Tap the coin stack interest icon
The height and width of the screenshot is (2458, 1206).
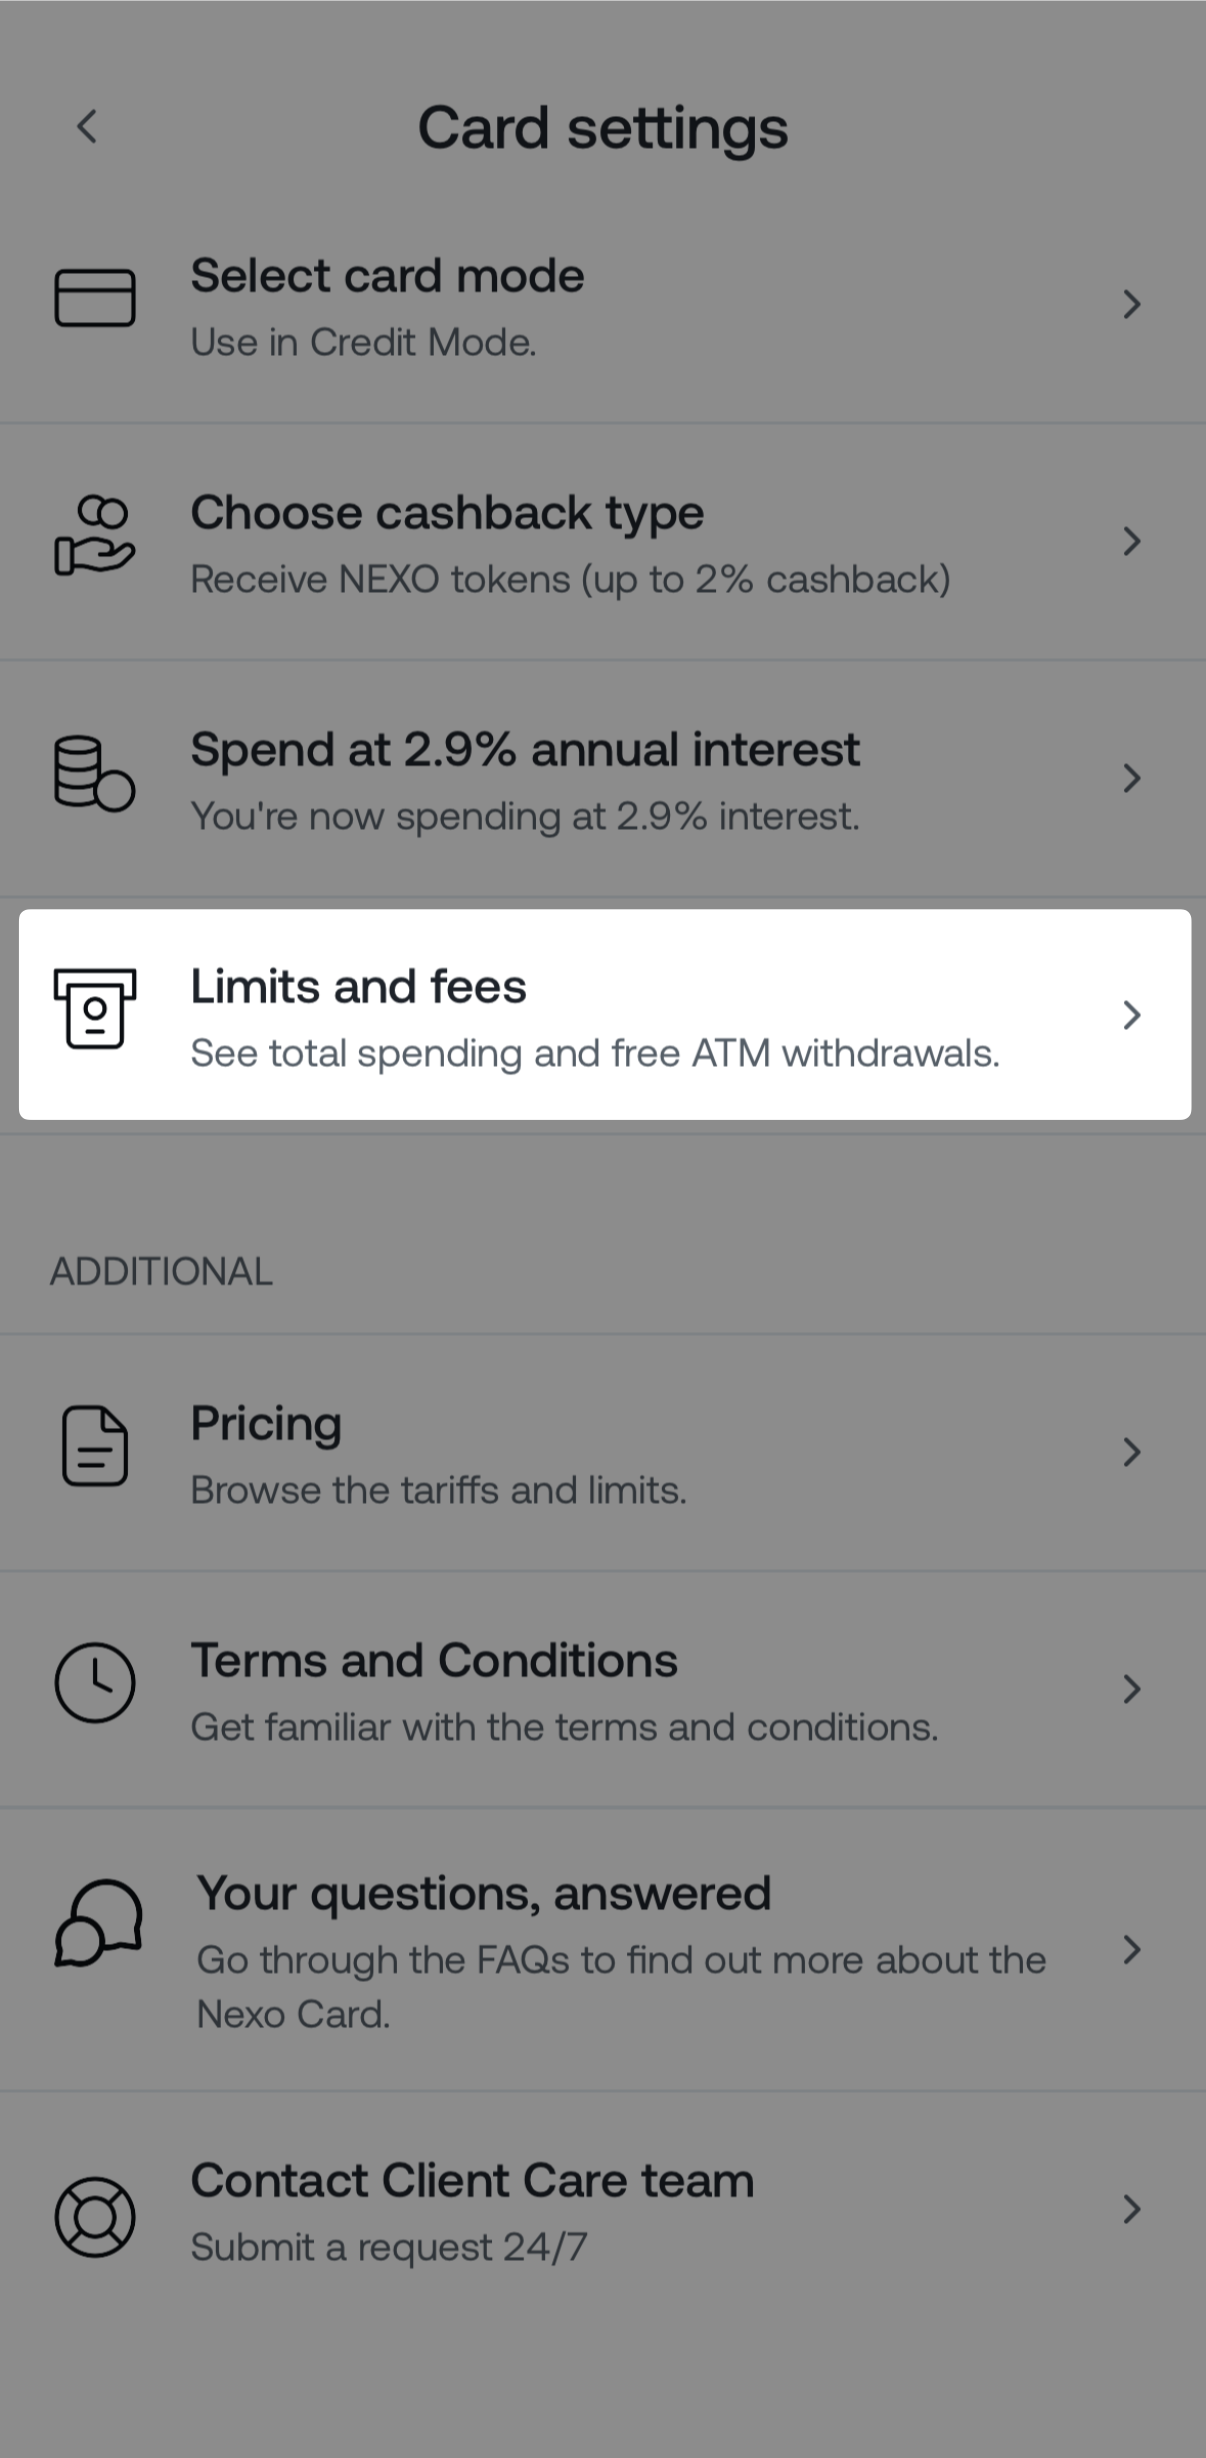94,773
